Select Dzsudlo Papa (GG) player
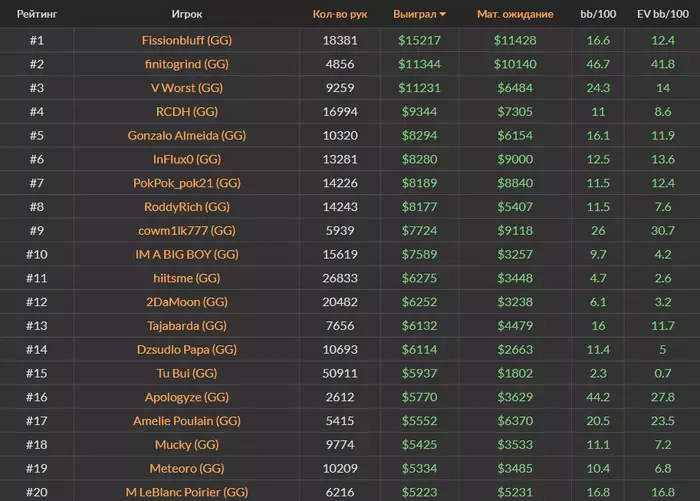This screenshot has height=501, width=700. click(186, 350)
